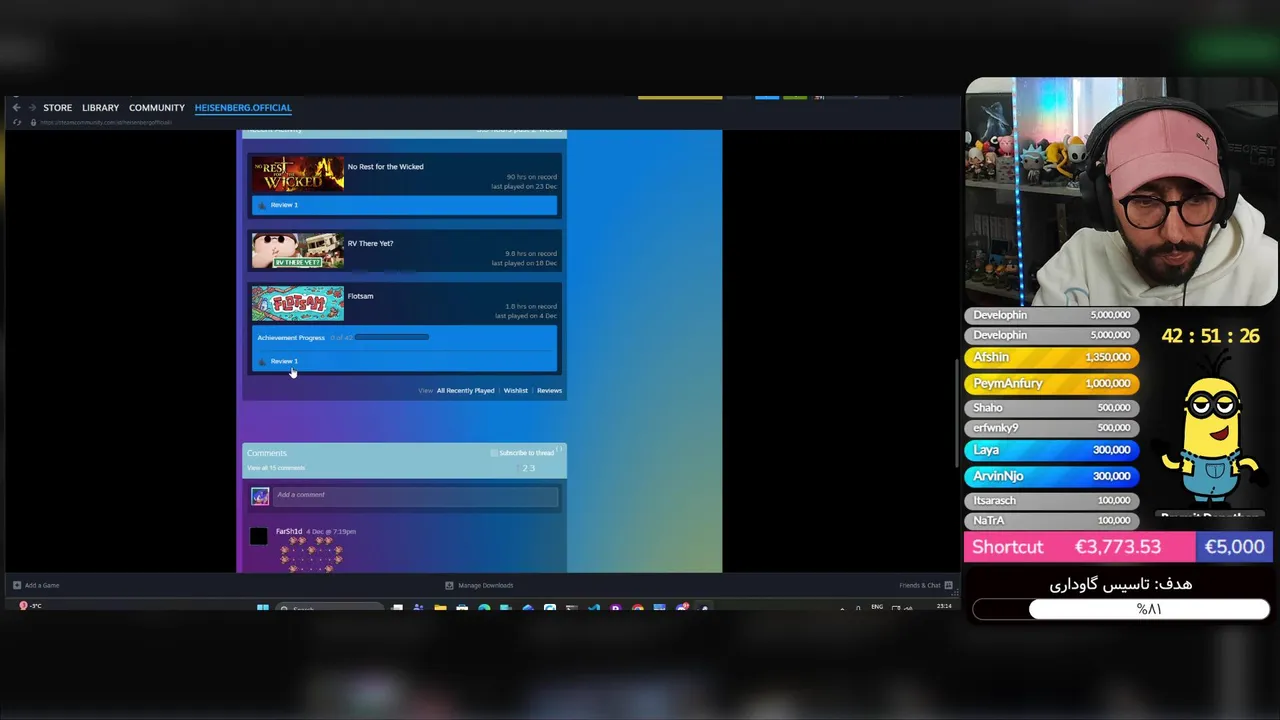Viewport: 1280px width, 720px height.
Task: Open the Flotsam game thumbnail
Action: tap(298, 304)
